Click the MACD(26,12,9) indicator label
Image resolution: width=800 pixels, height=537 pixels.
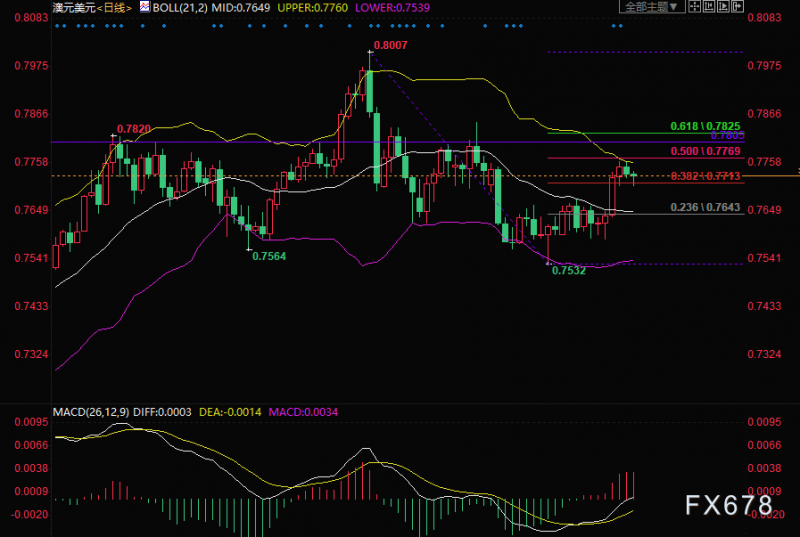tap(91, 412)
